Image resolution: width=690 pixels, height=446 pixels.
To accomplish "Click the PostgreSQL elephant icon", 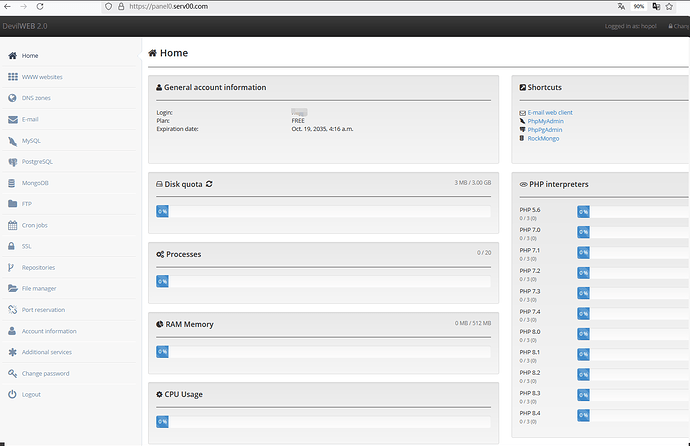I will click(13, 162).
